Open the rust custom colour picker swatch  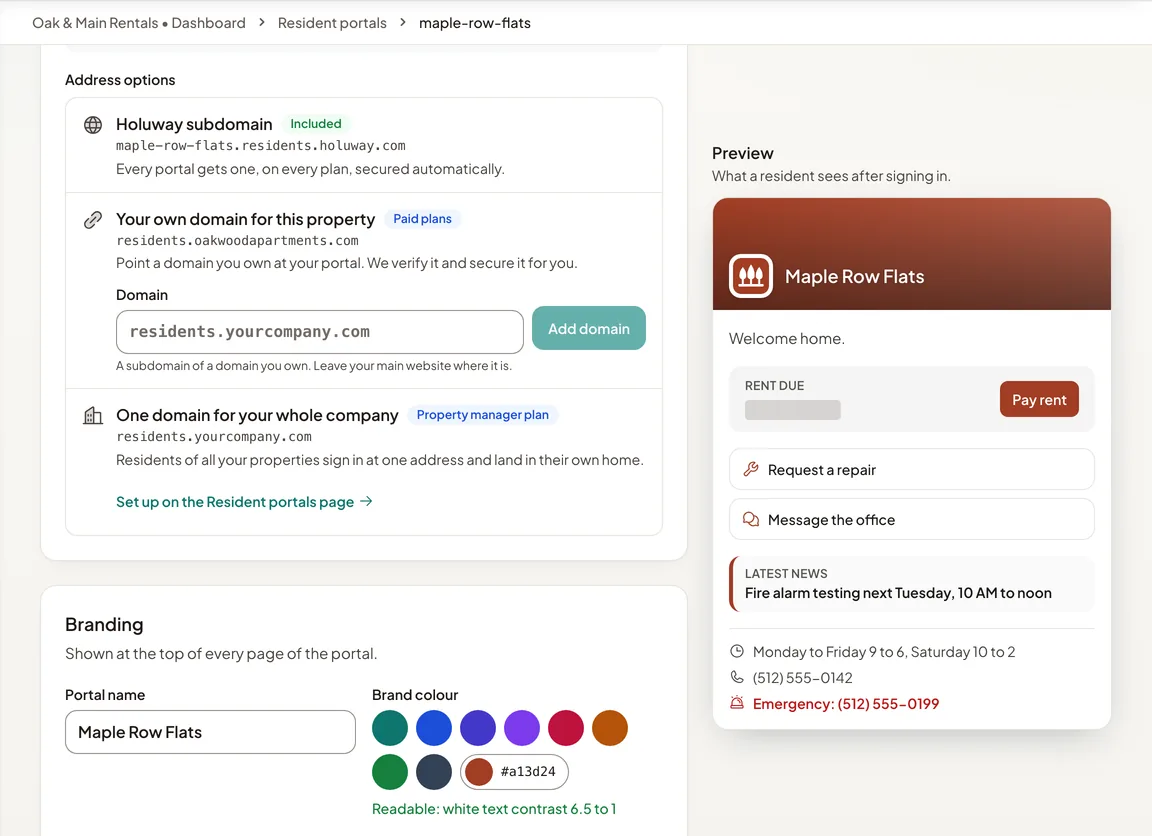click(x=479, y=772)
